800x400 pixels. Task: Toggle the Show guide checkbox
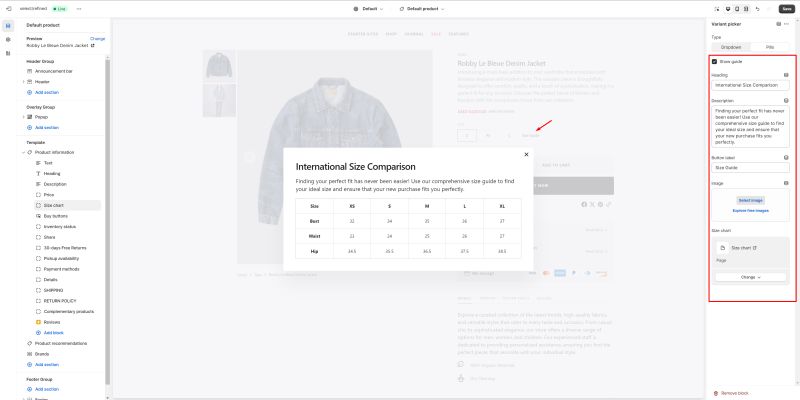pyautogui.click(x=714, y=62)
